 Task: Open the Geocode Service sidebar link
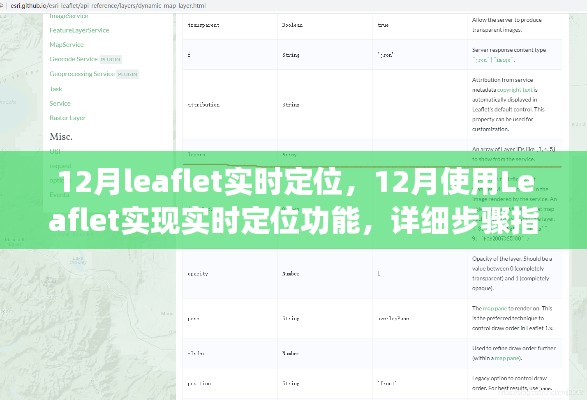coord(73,59)
